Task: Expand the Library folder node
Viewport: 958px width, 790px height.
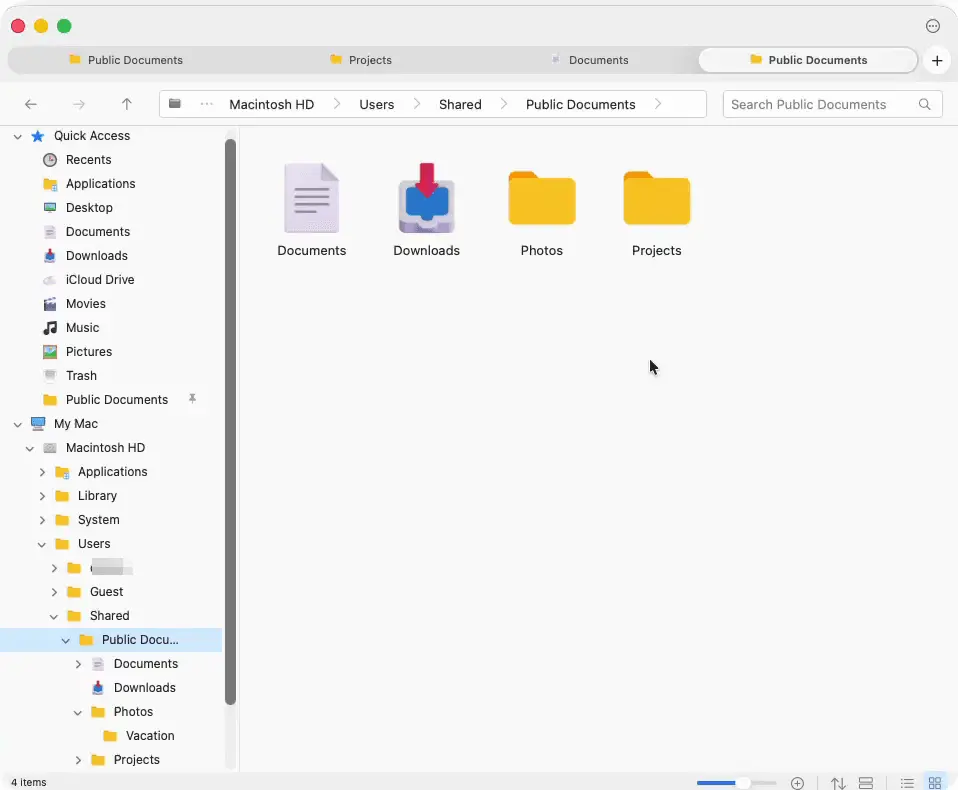Action: point(42,496)
